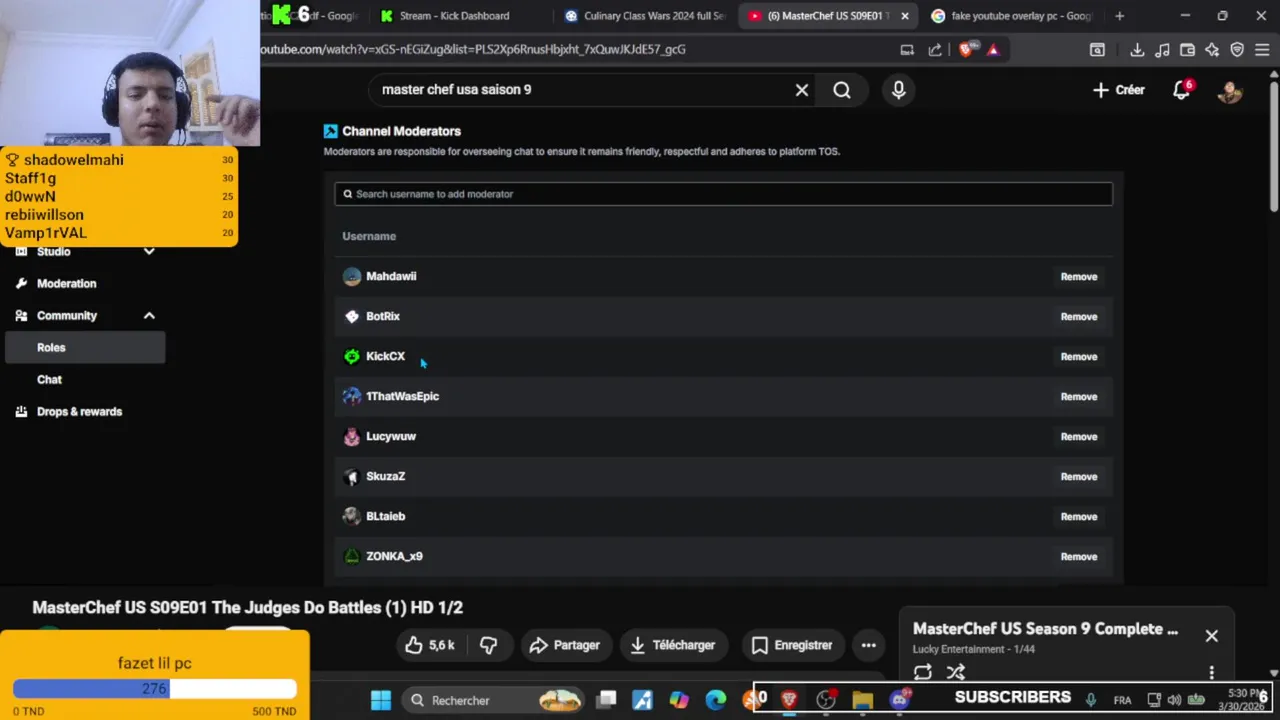Toggle playlist shuffle icon
1280x720 pixels.
[956, 672]
